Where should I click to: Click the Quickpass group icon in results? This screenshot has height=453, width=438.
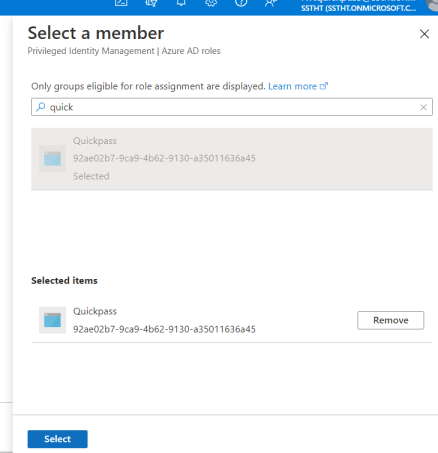pos(52,159)
